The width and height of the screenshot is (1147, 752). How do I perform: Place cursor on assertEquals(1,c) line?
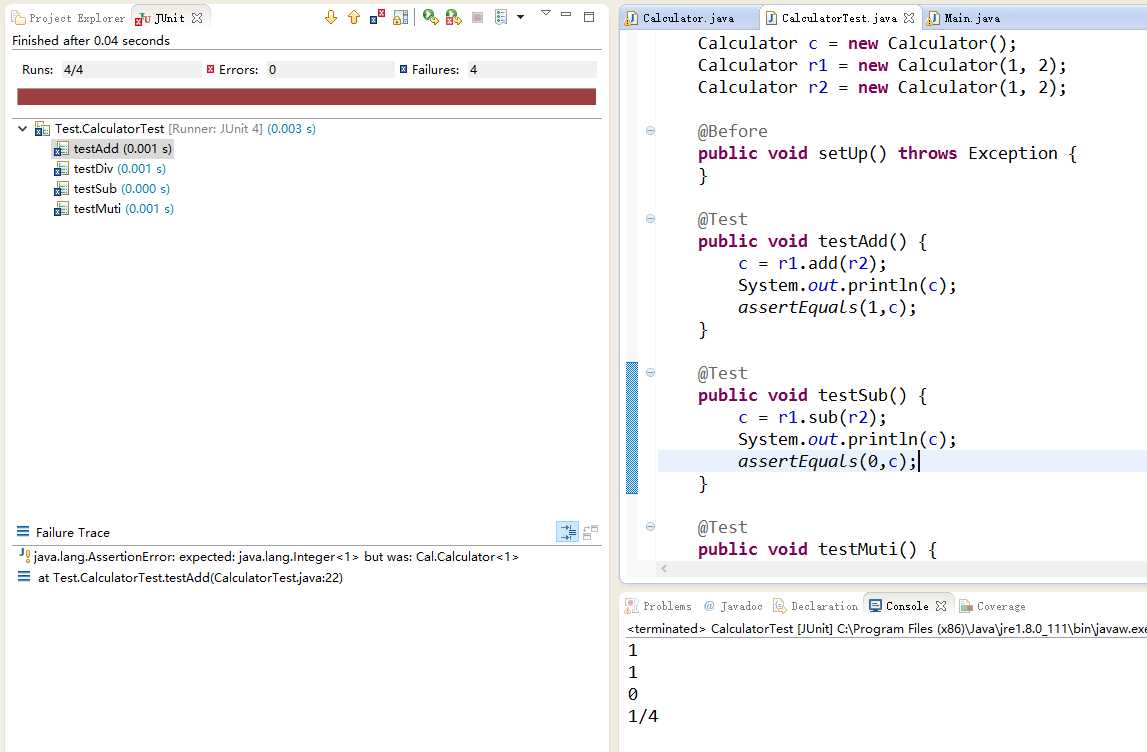click(827, 308)
